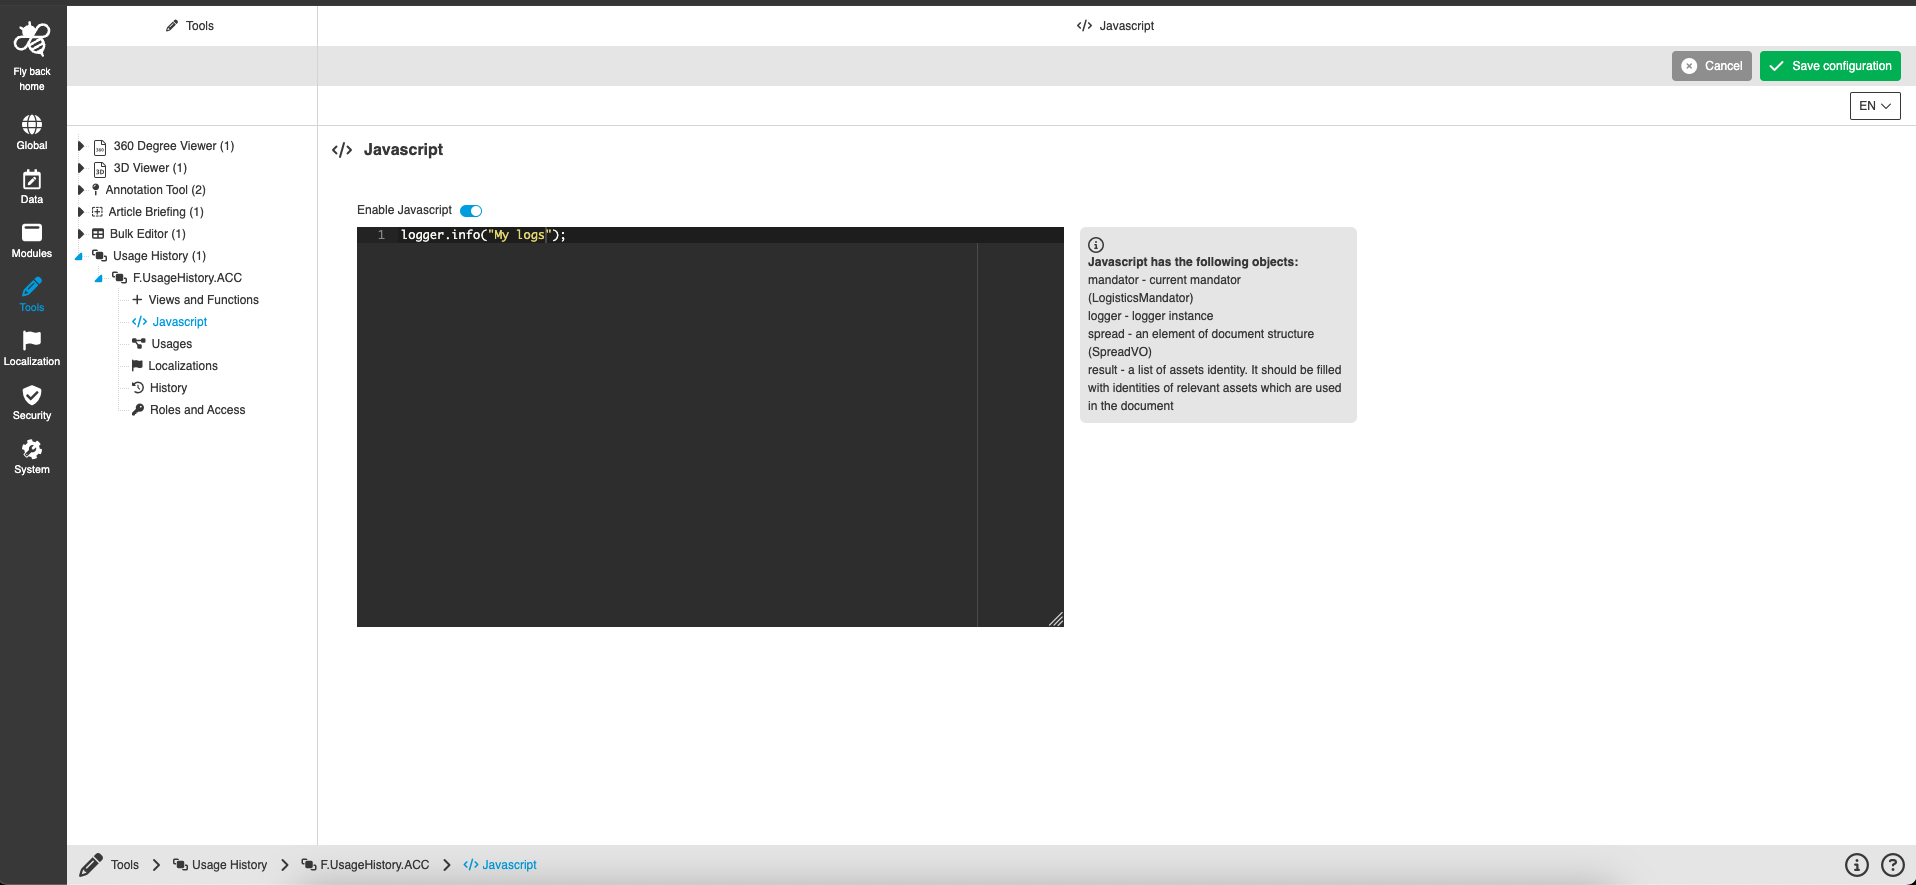Click the info icon in Javascript objects panel
Viewport: 1916px width, 885px height.
[x=1096, y=245]
